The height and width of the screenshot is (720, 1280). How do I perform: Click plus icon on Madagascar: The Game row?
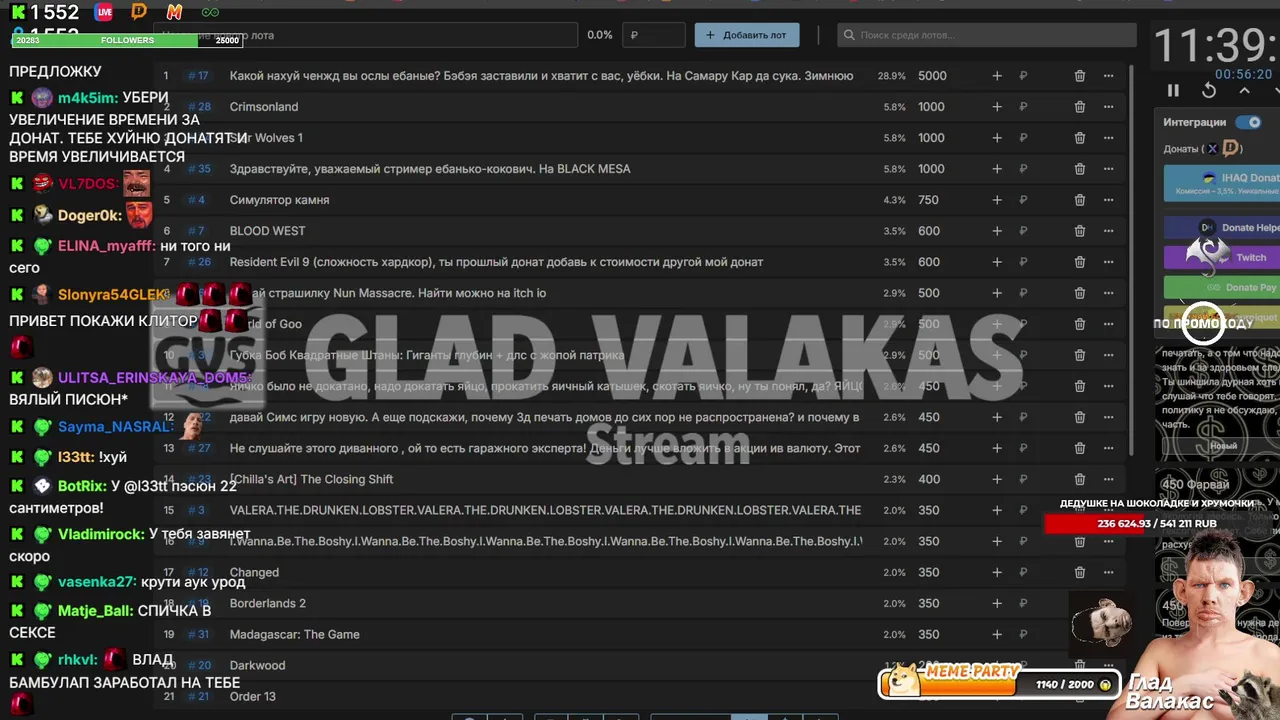[996, 635]
